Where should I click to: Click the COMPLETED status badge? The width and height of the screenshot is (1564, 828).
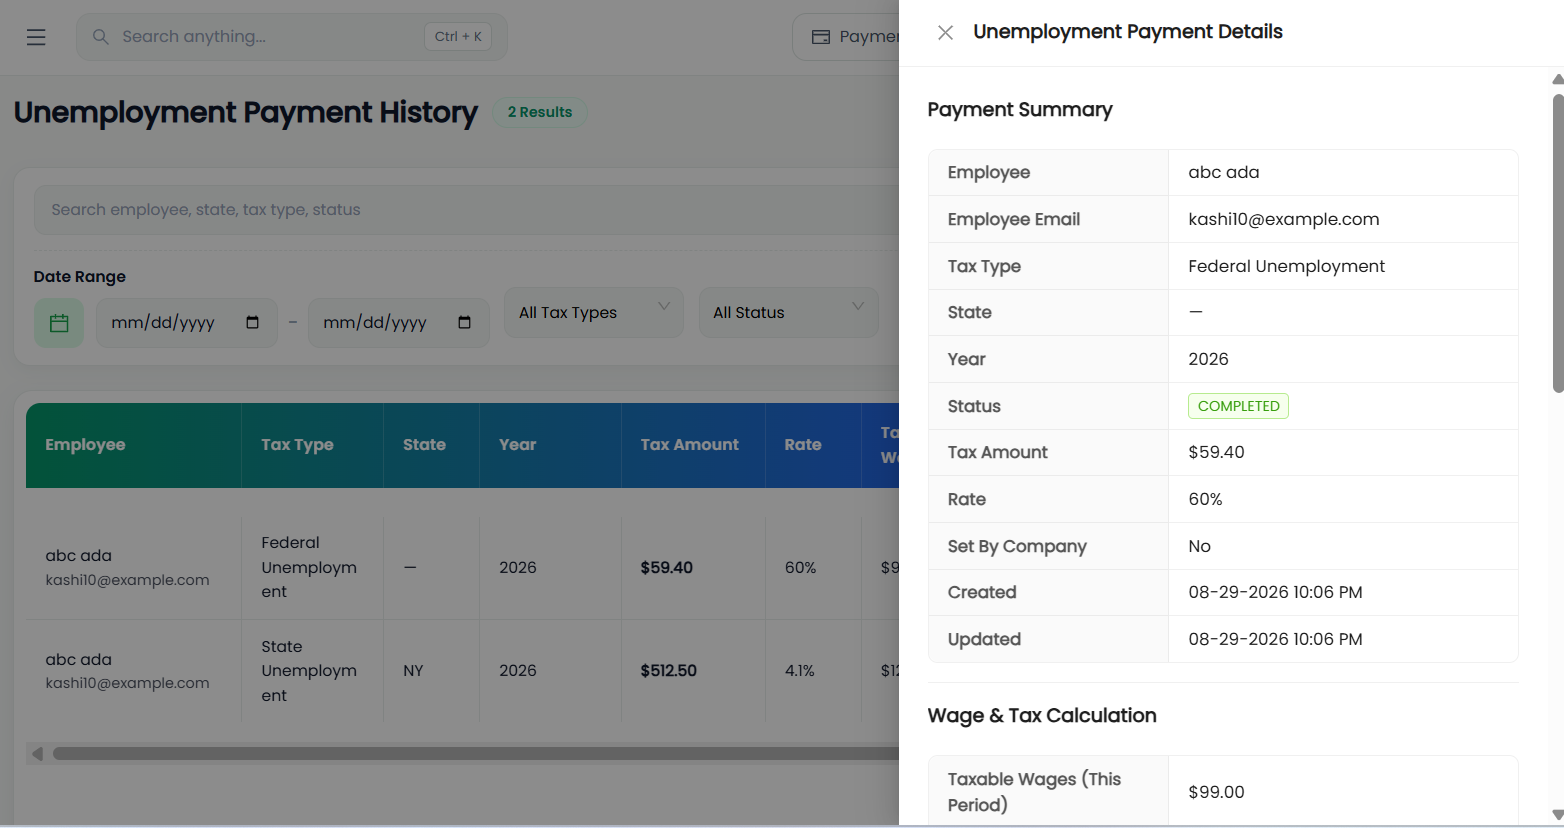click(x=1238, y=406)
